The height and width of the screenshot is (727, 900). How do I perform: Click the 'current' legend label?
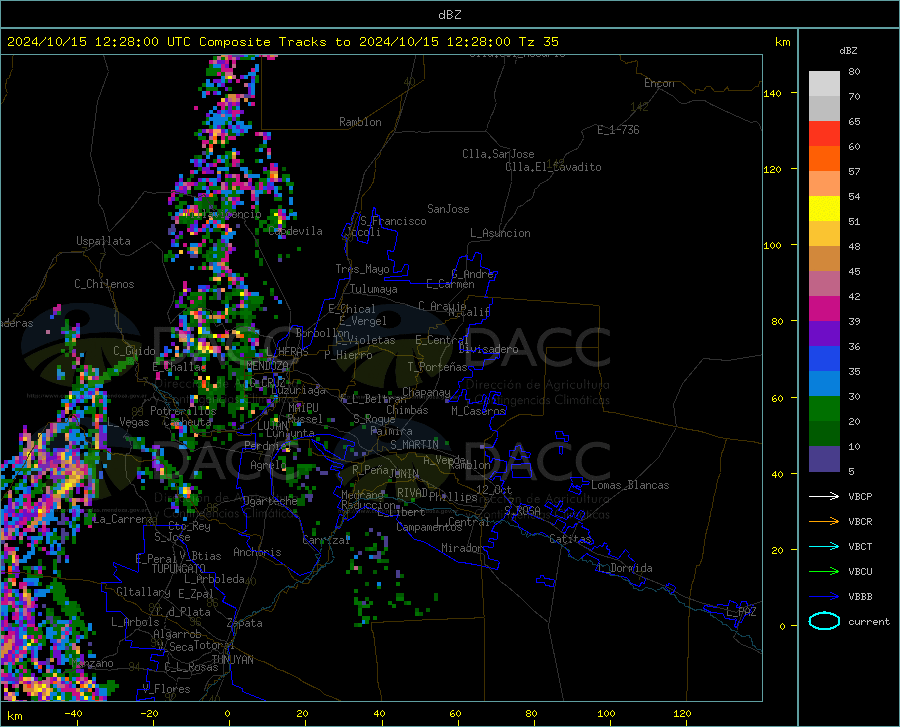point(869,621)
